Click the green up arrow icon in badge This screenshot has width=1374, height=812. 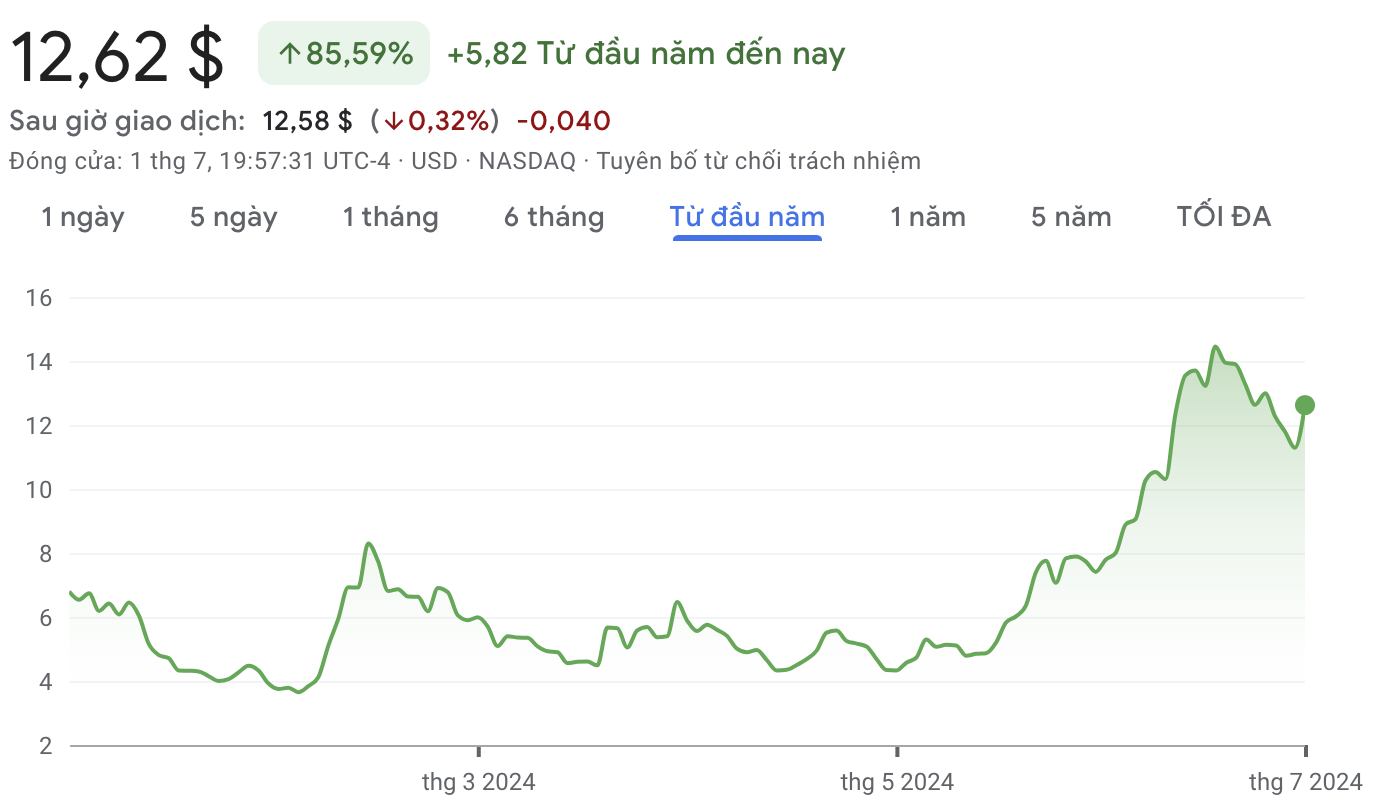coord(289,54)
